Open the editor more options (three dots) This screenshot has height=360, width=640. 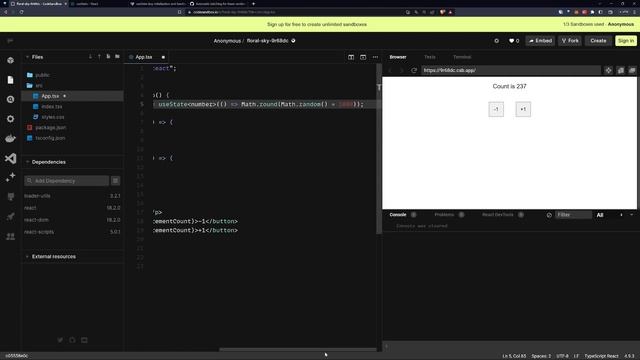click(375, 57)
